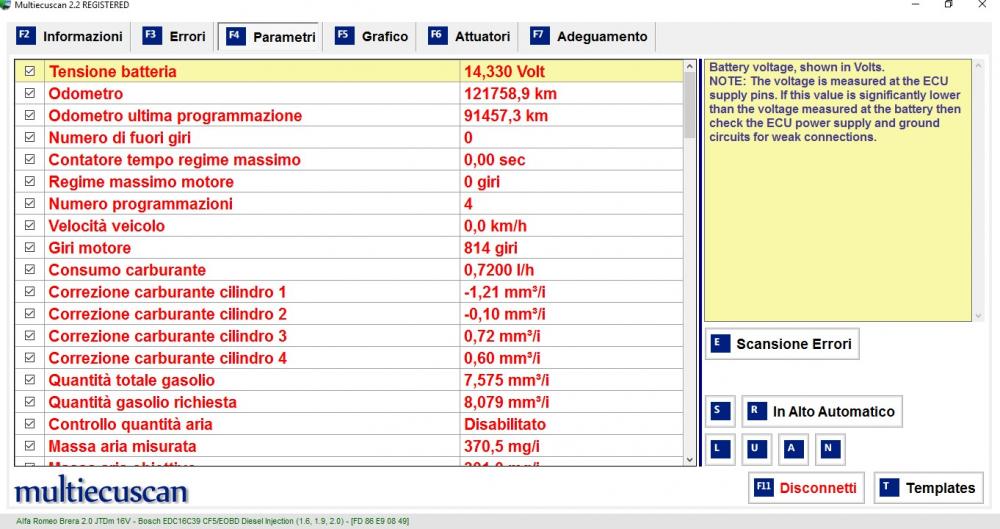Click the U button

click(x=757, y=449)
